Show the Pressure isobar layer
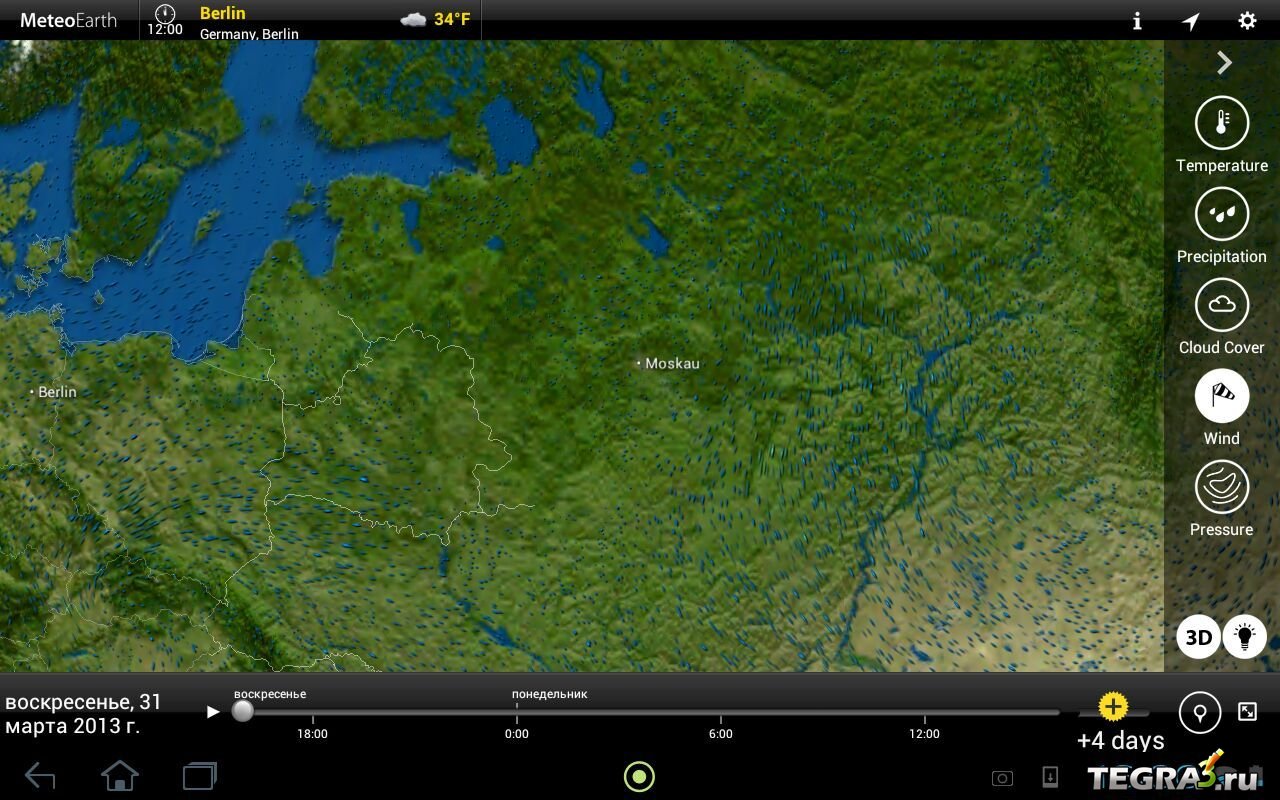The height and width of the screenshot is (800, 1280). tap(1221, 487)
